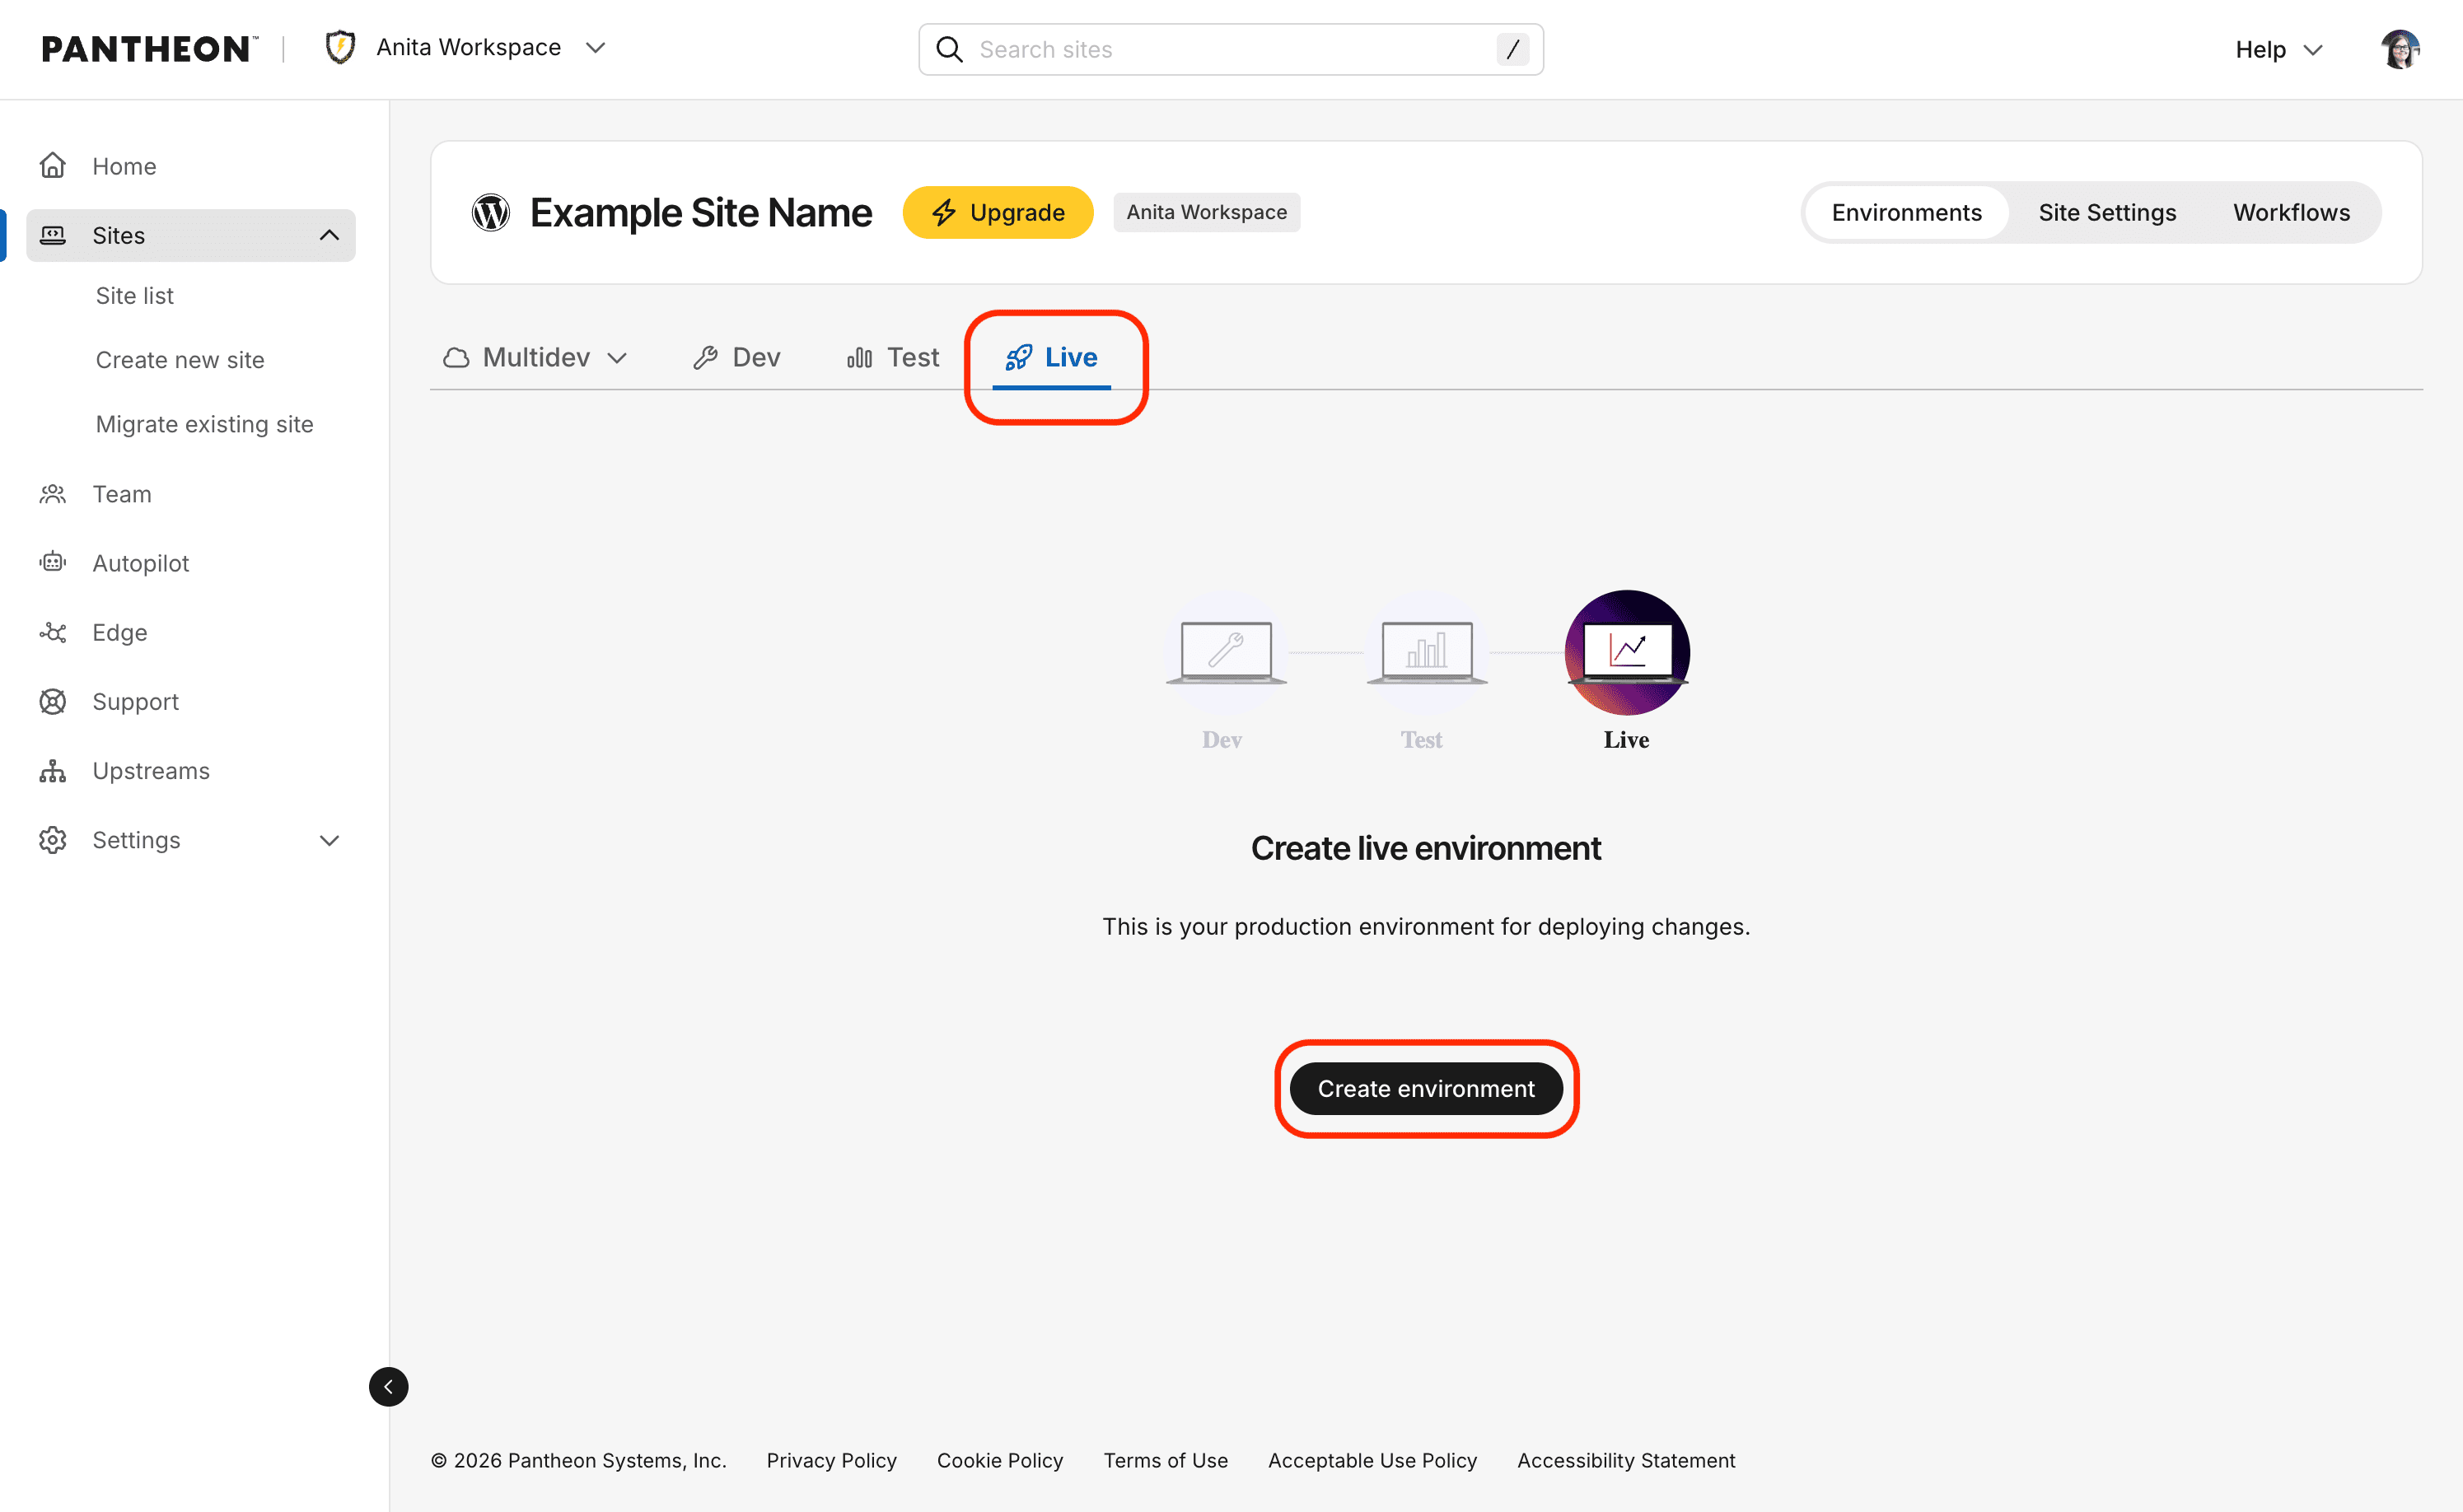Select the Environments tab
Viewport: 2463px width, 1512px height.
(1906, 212)
